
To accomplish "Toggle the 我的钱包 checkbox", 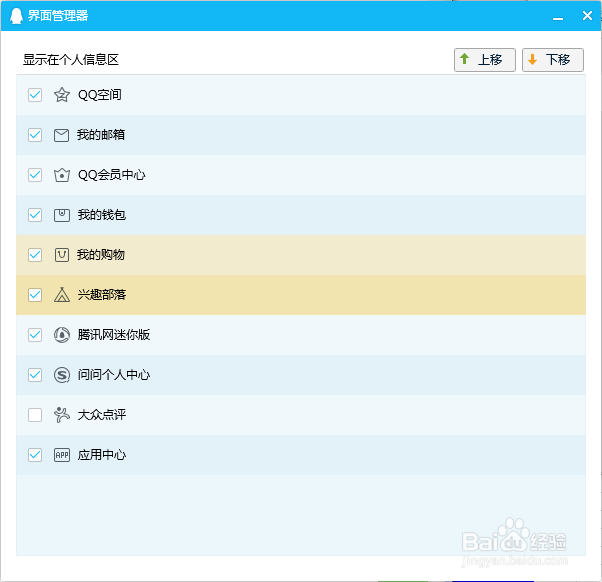I will (35, 215).
